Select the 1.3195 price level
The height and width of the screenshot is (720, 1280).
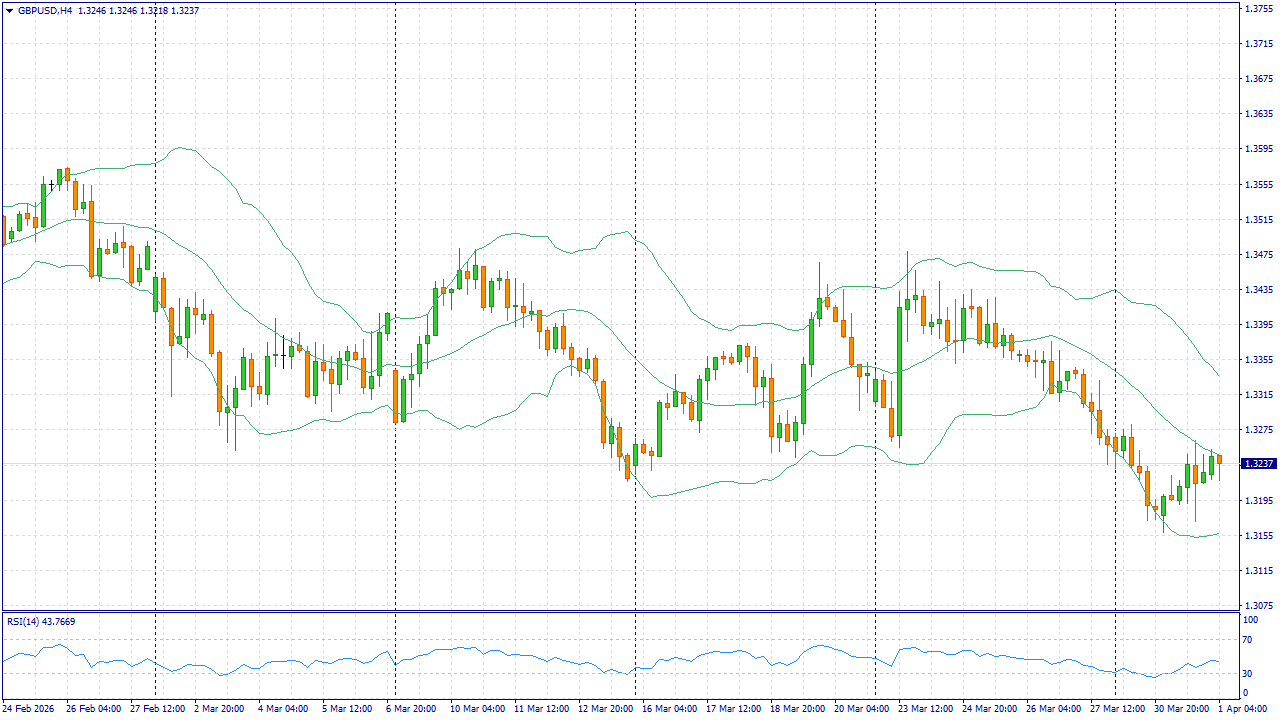(x=1257, y=500)
